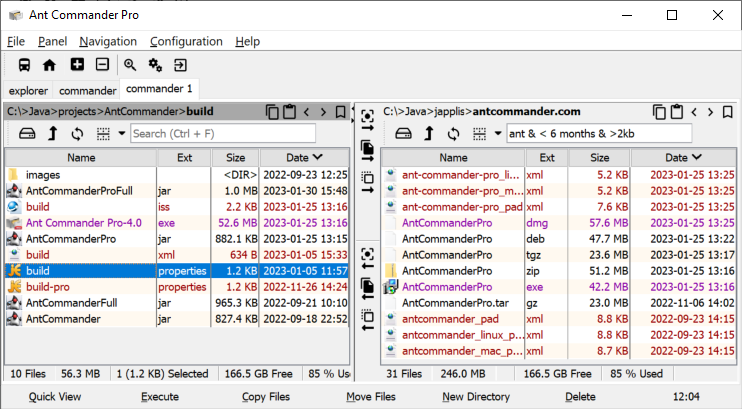
Task: Refresh the left panel listing
Action: (77, 134)
